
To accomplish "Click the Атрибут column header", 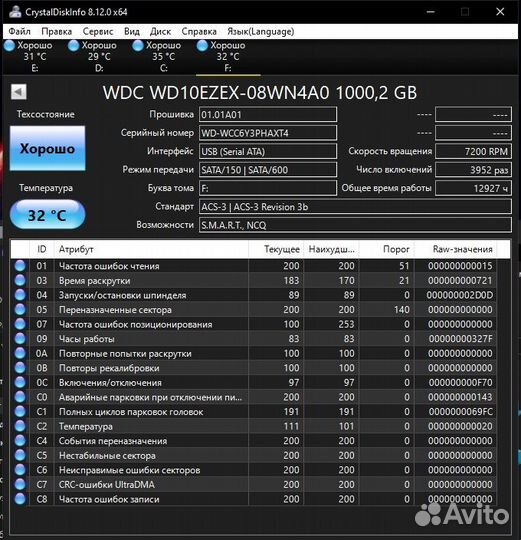I will click(151, 249).
